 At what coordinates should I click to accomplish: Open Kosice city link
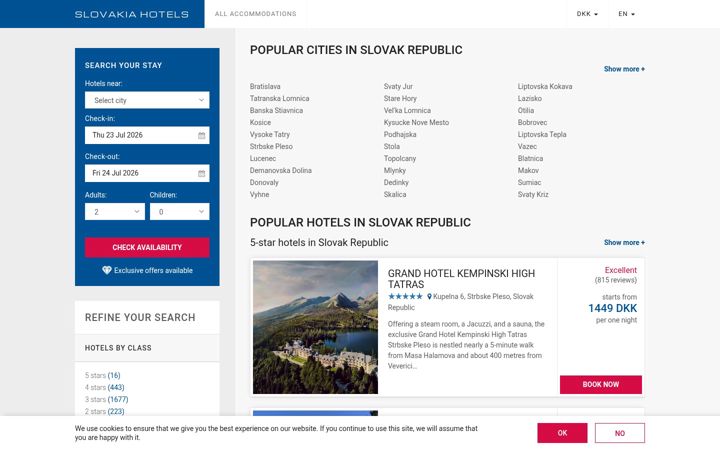pos(260,122)
